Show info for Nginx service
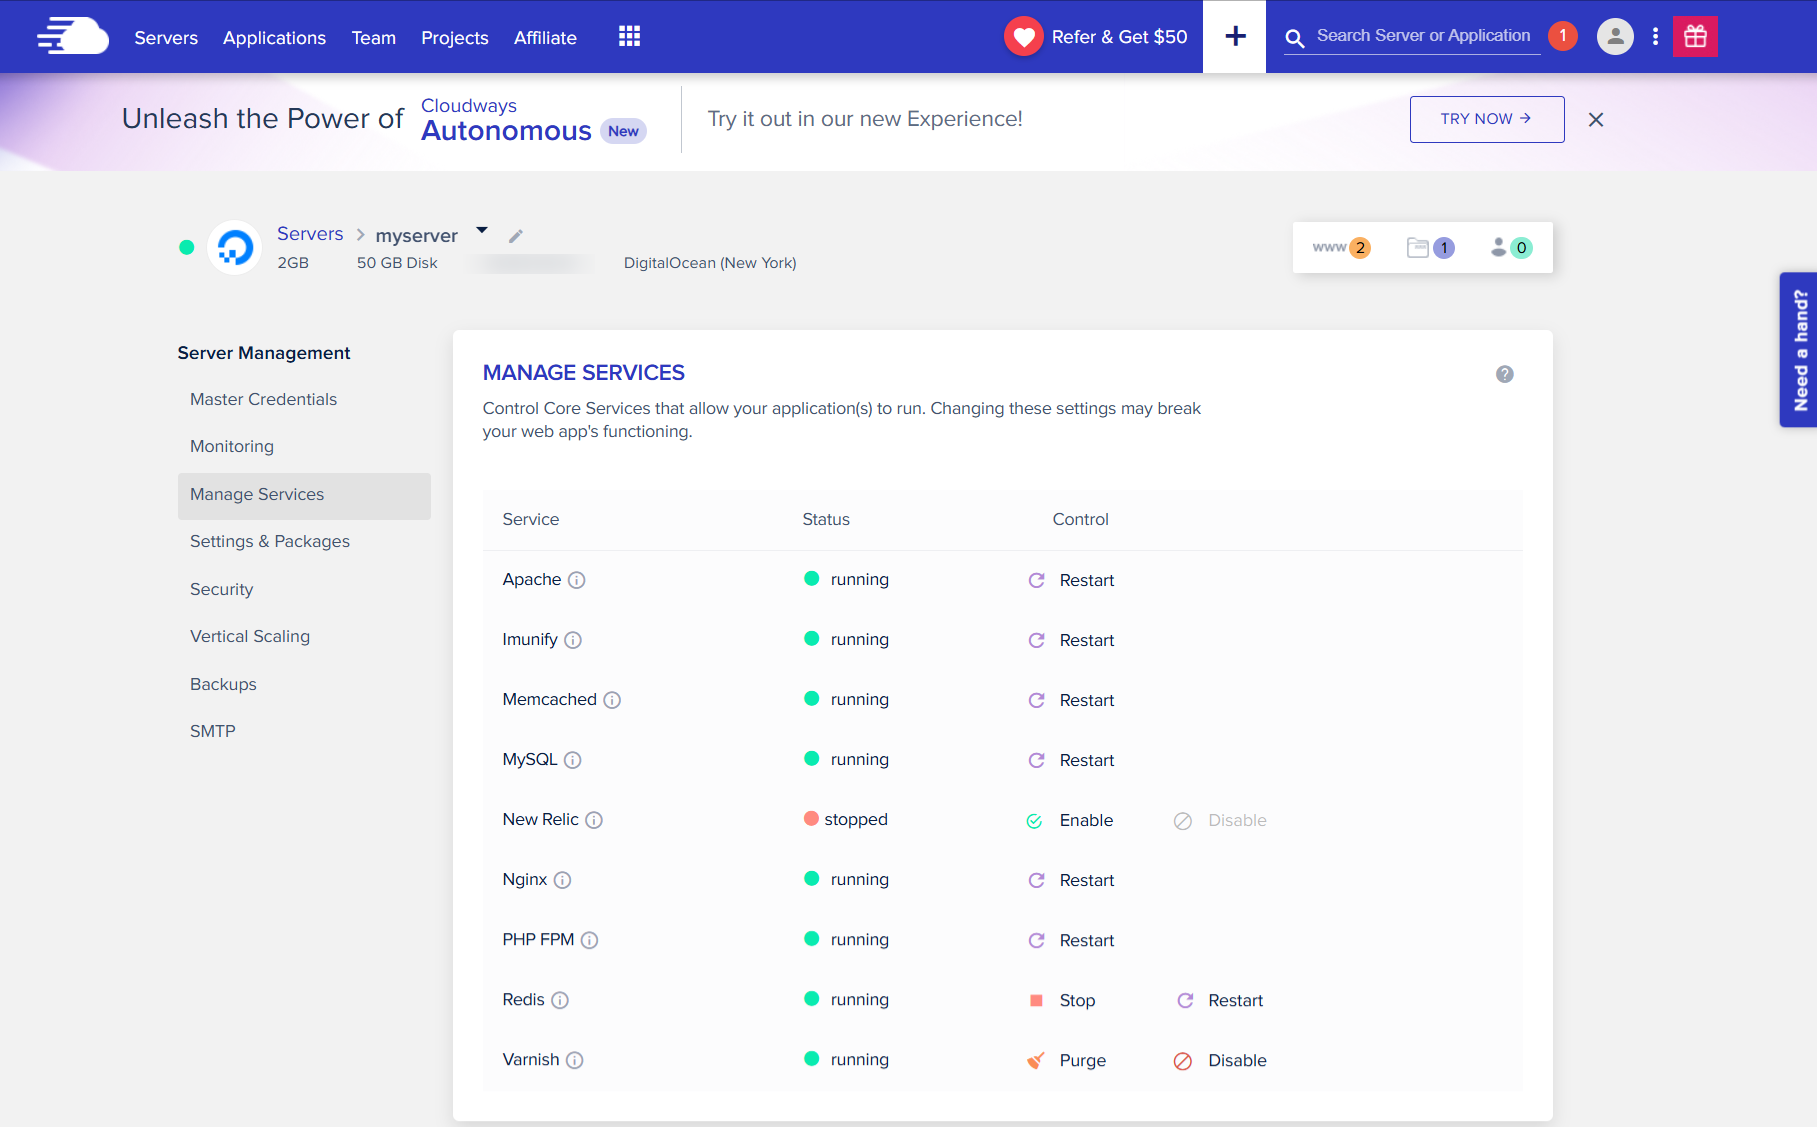This screenshot has width=1817, height=1127. point(563,880)
